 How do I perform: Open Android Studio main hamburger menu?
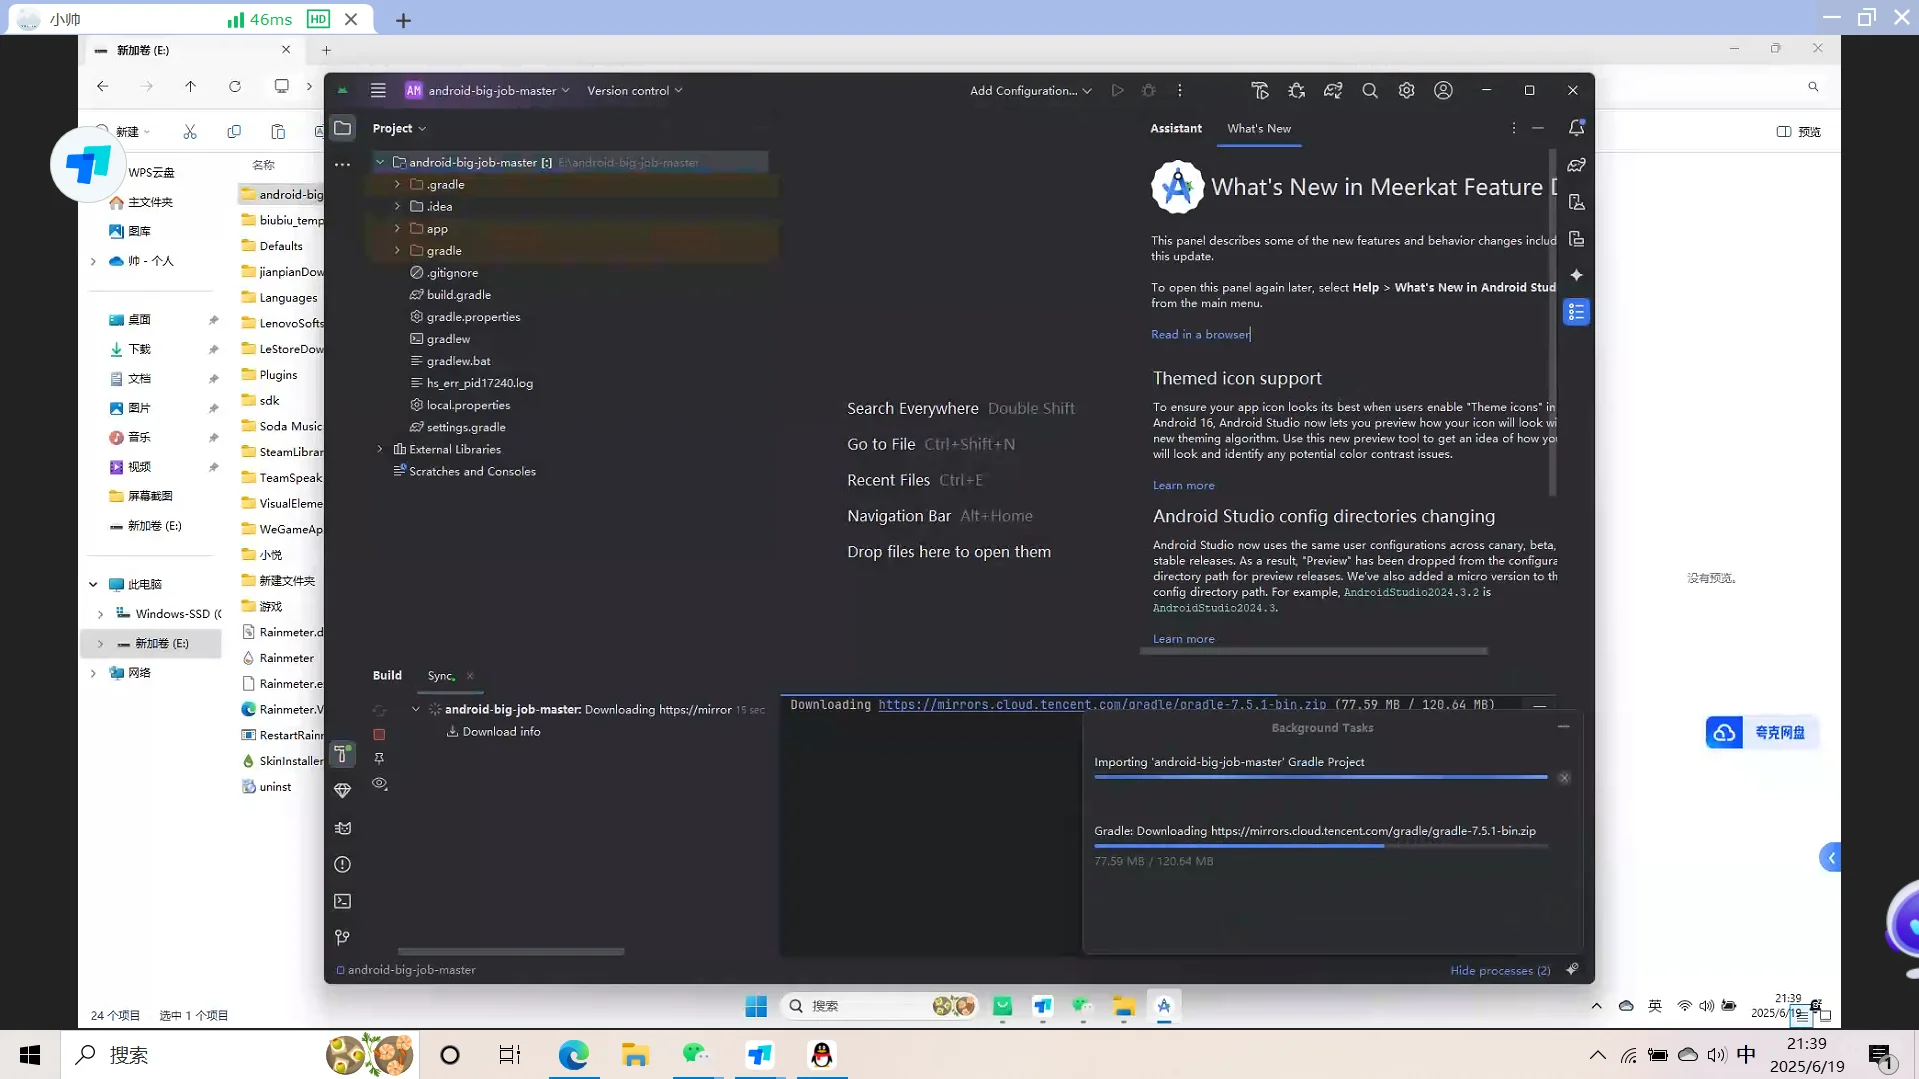378,90
